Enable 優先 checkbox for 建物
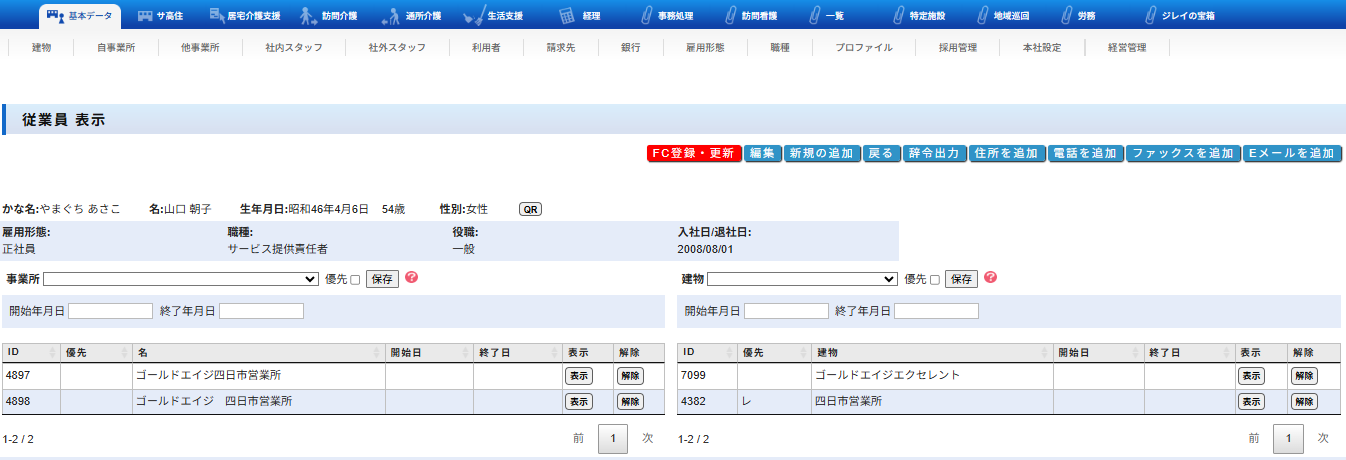Image resolution: width=1346 pixels, height=460 pixels. point(935,280)
